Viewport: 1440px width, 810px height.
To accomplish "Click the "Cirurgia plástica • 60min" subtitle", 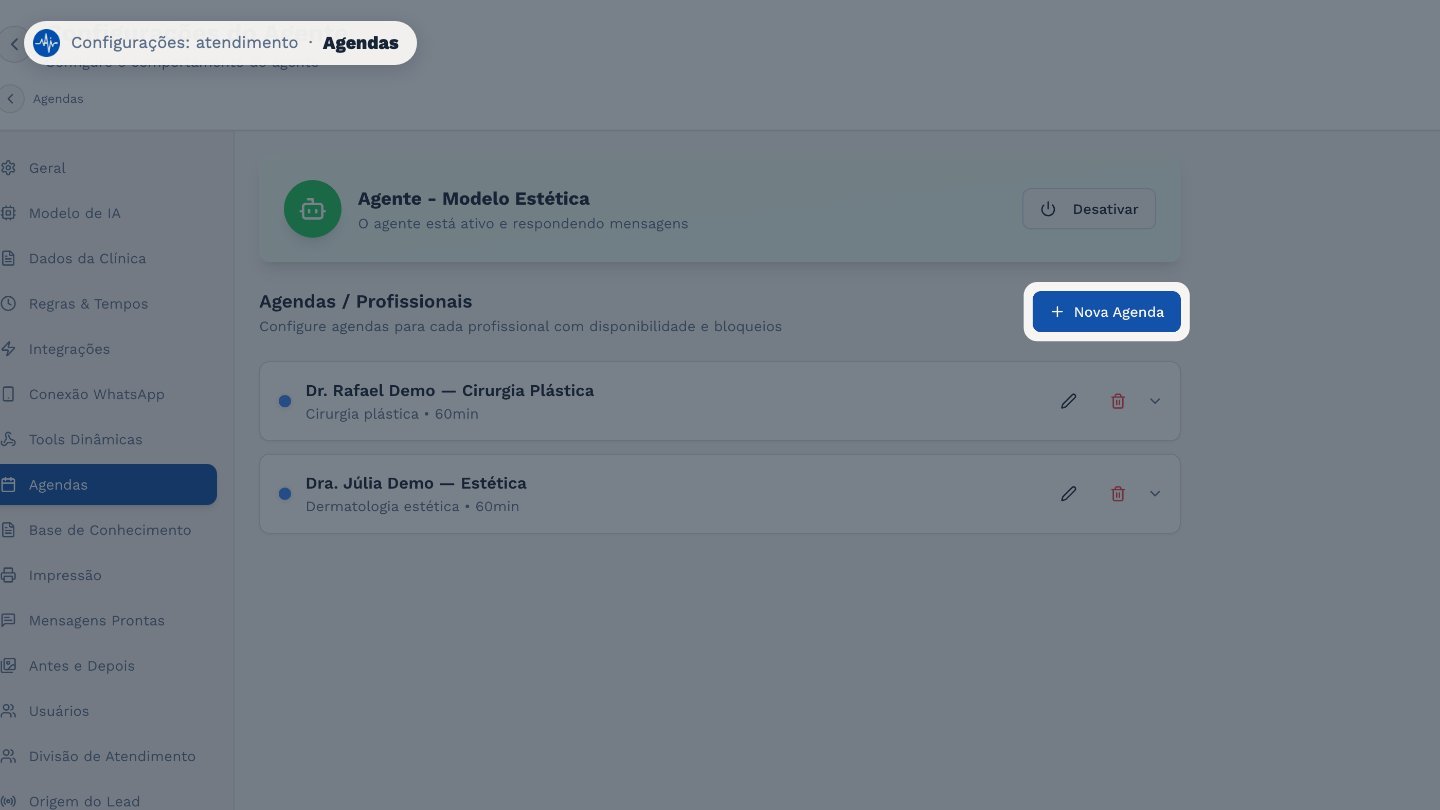I will [392, 414].
